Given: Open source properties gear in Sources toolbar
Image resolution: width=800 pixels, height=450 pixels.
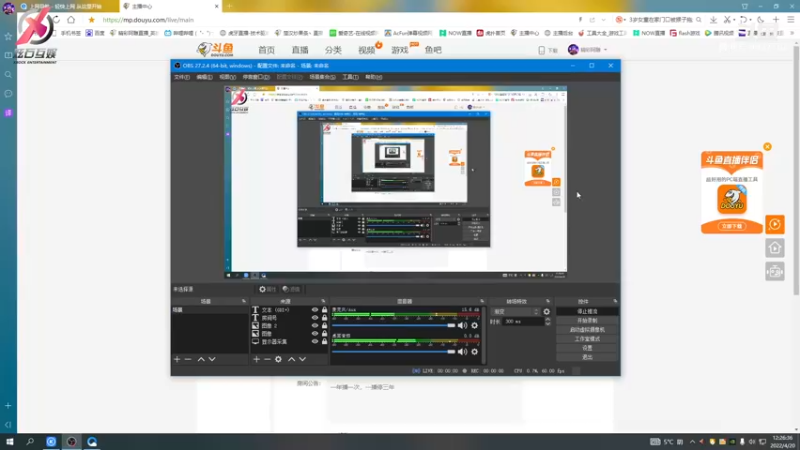Looking at the screenshot, I should tap(278, 359).
